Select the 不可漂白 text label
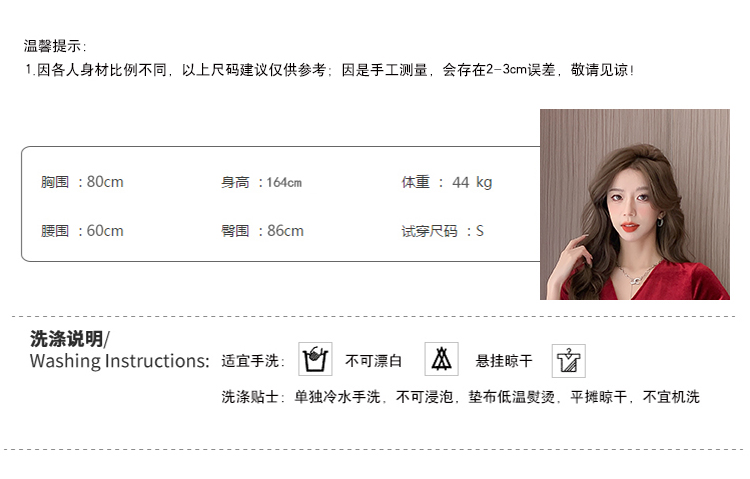750x479 pixels. pos(374,361)
